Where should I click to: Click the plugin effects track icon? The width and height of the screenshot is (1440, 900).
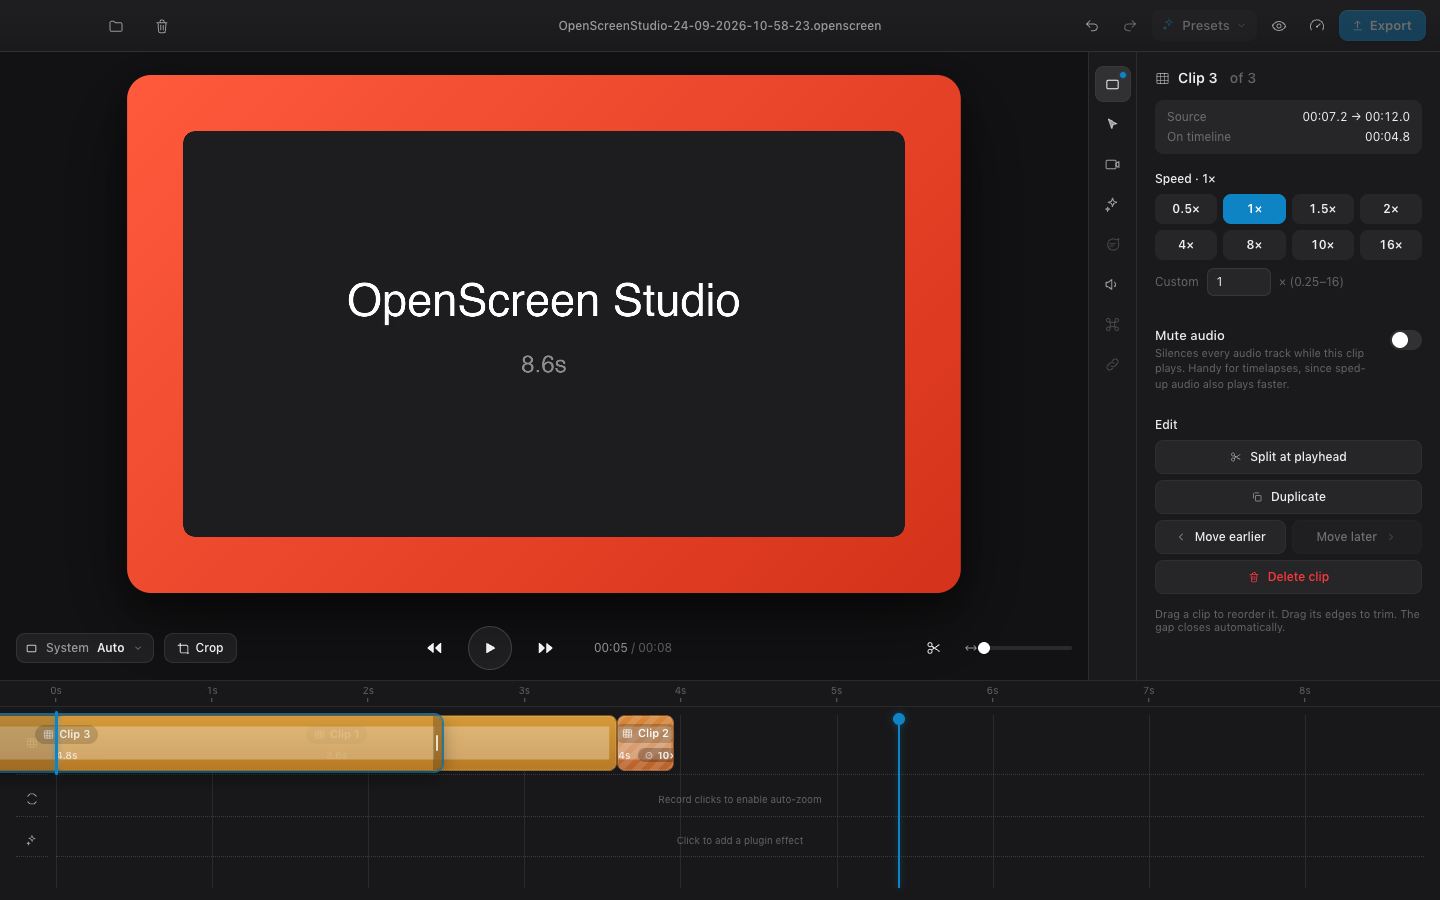click(x=32, y=840)
